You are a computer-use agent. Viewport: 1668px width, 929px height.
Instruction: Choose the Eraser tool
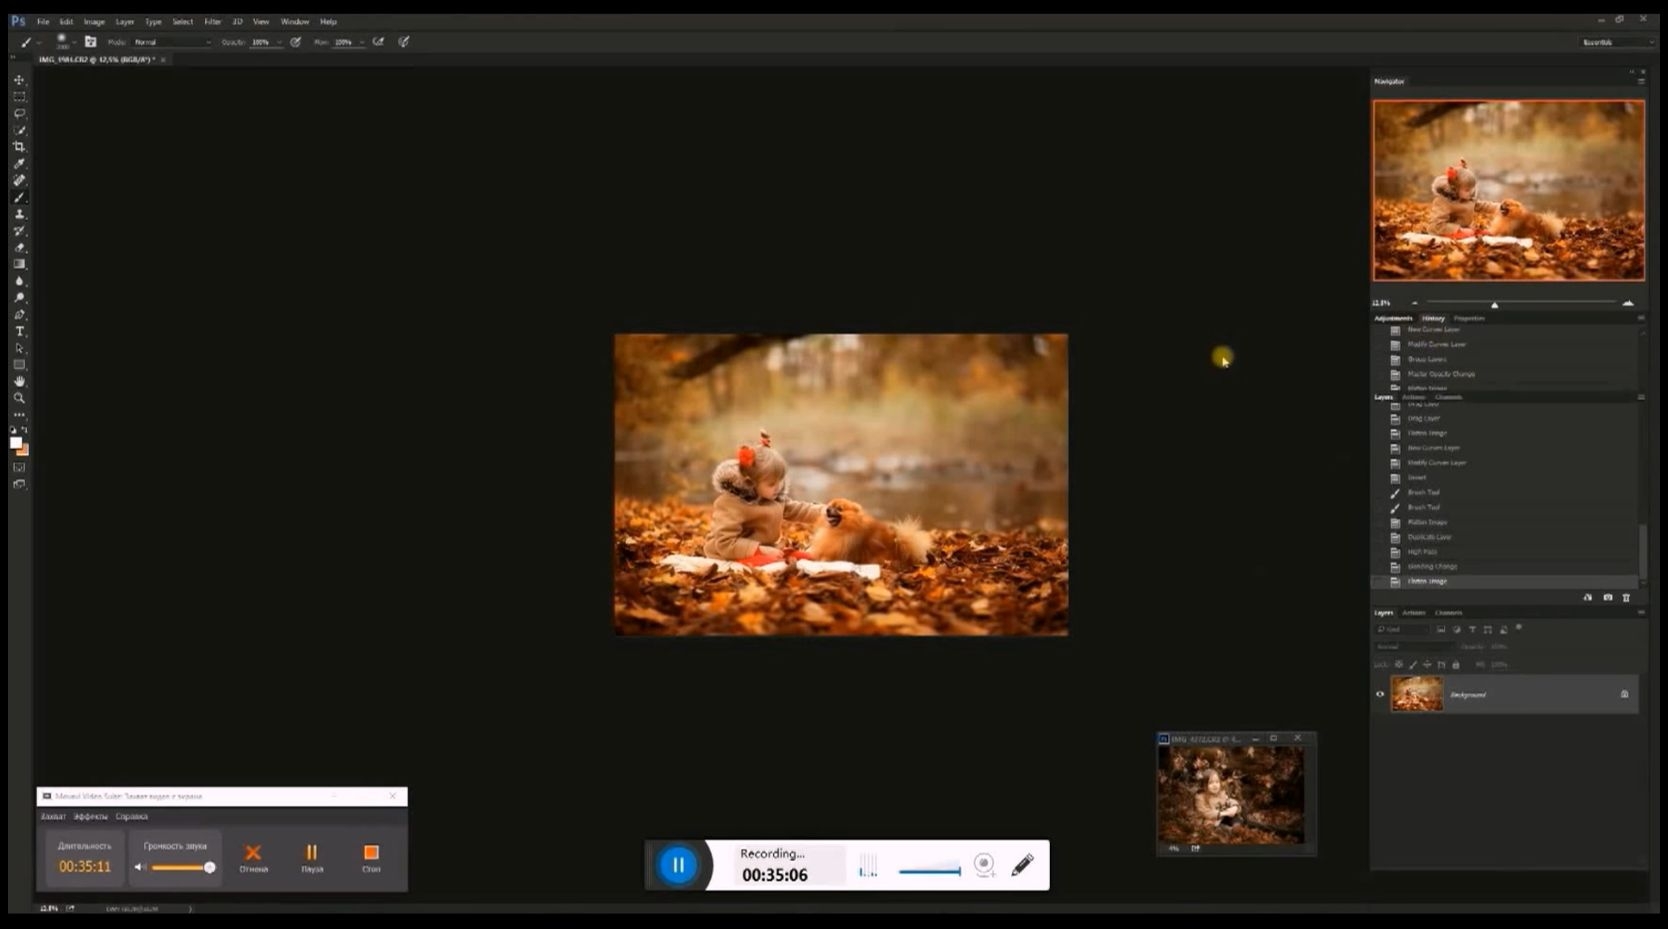point(19,248)
